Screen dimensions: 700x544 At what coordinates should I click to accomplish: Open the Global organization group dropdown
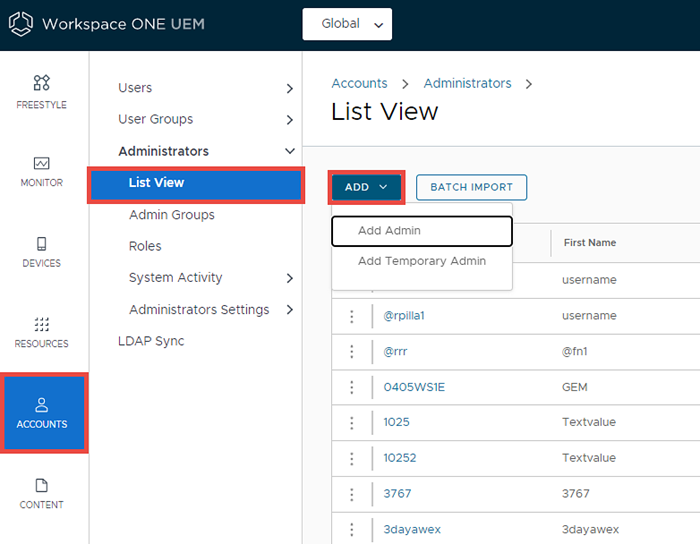click(x=347, y=24)
